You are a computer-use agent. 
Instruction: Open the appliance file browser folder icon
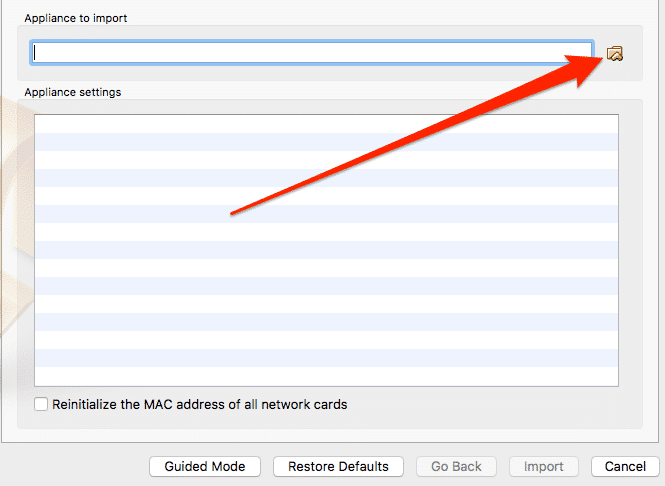tap(615, 54)
